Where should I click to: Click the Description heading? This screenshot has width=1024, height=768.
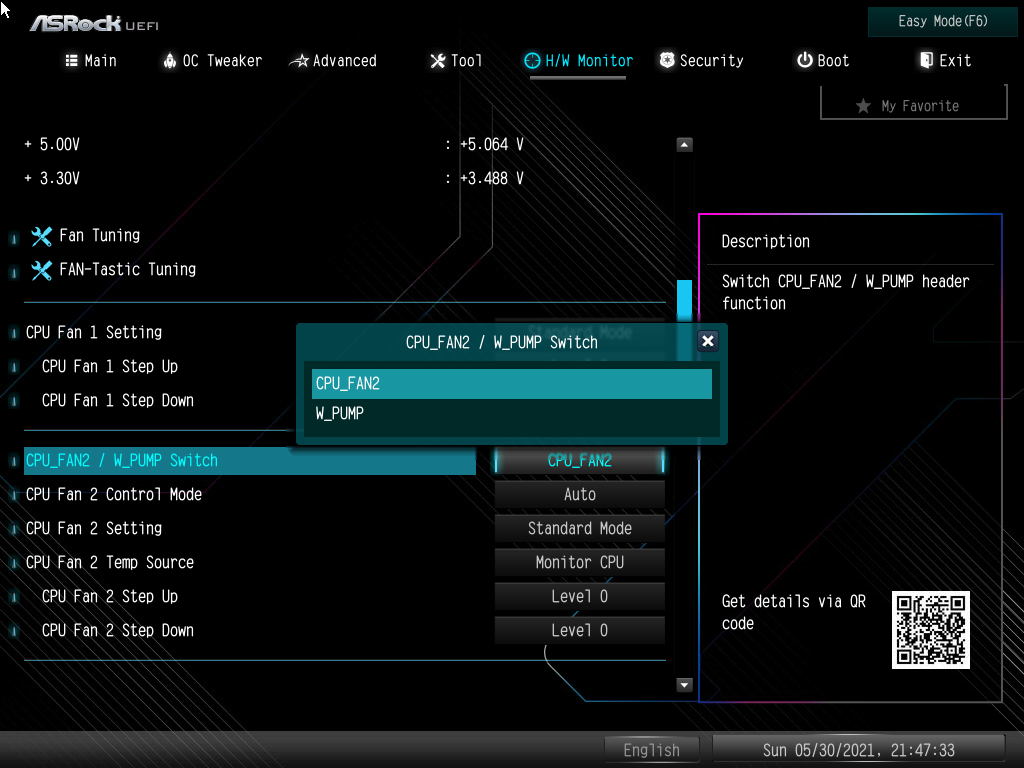765,242
